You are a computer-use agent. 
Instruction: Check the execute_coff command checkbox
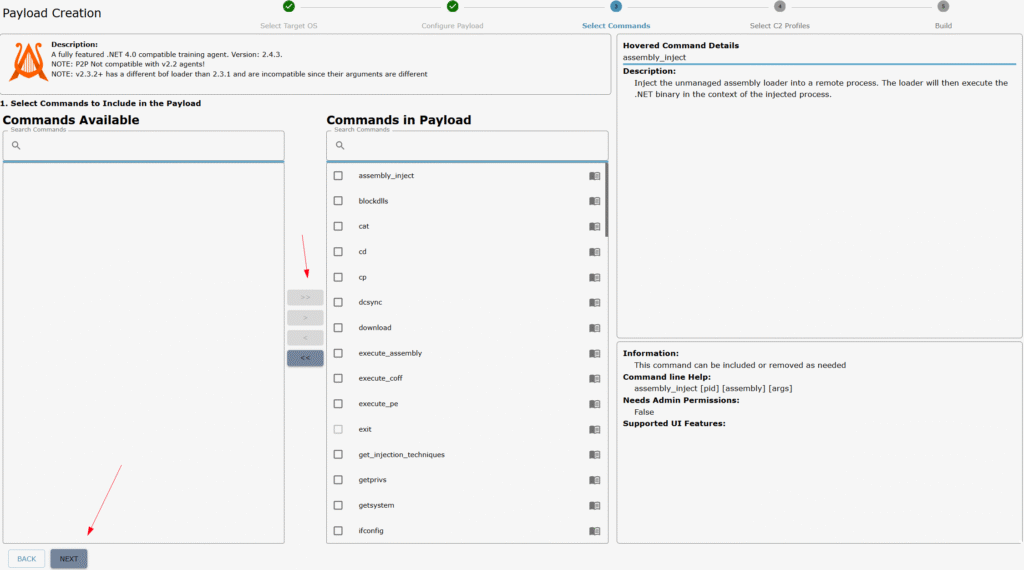[x=338, y=378]
